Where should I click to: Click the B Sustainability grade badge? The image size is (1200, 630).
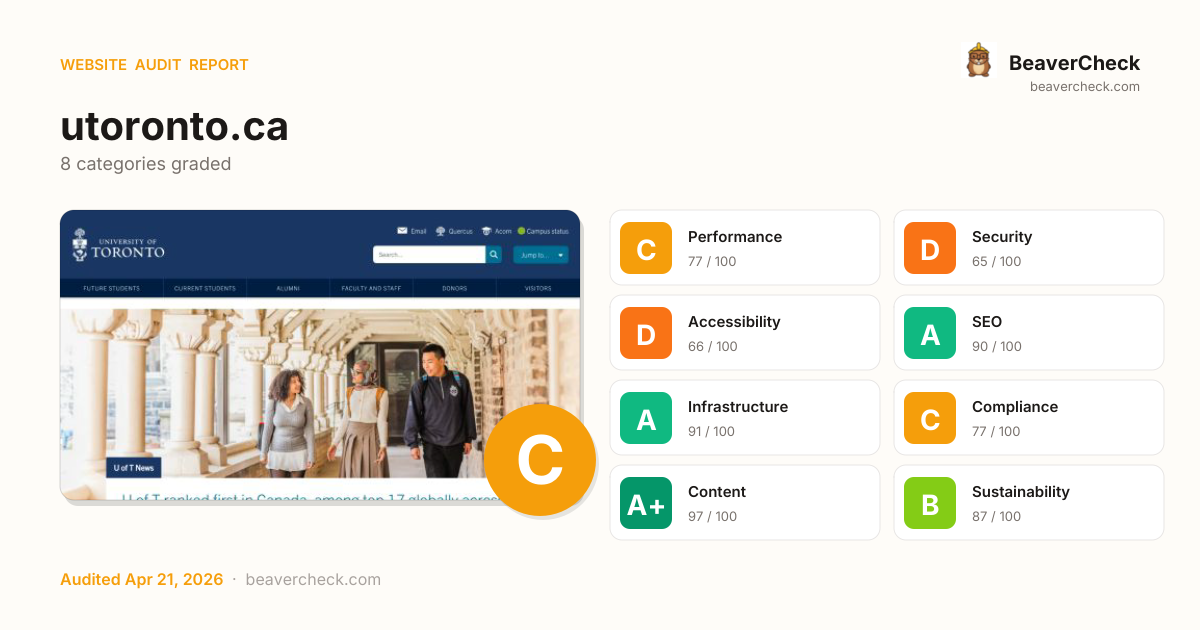click(930, 503)
